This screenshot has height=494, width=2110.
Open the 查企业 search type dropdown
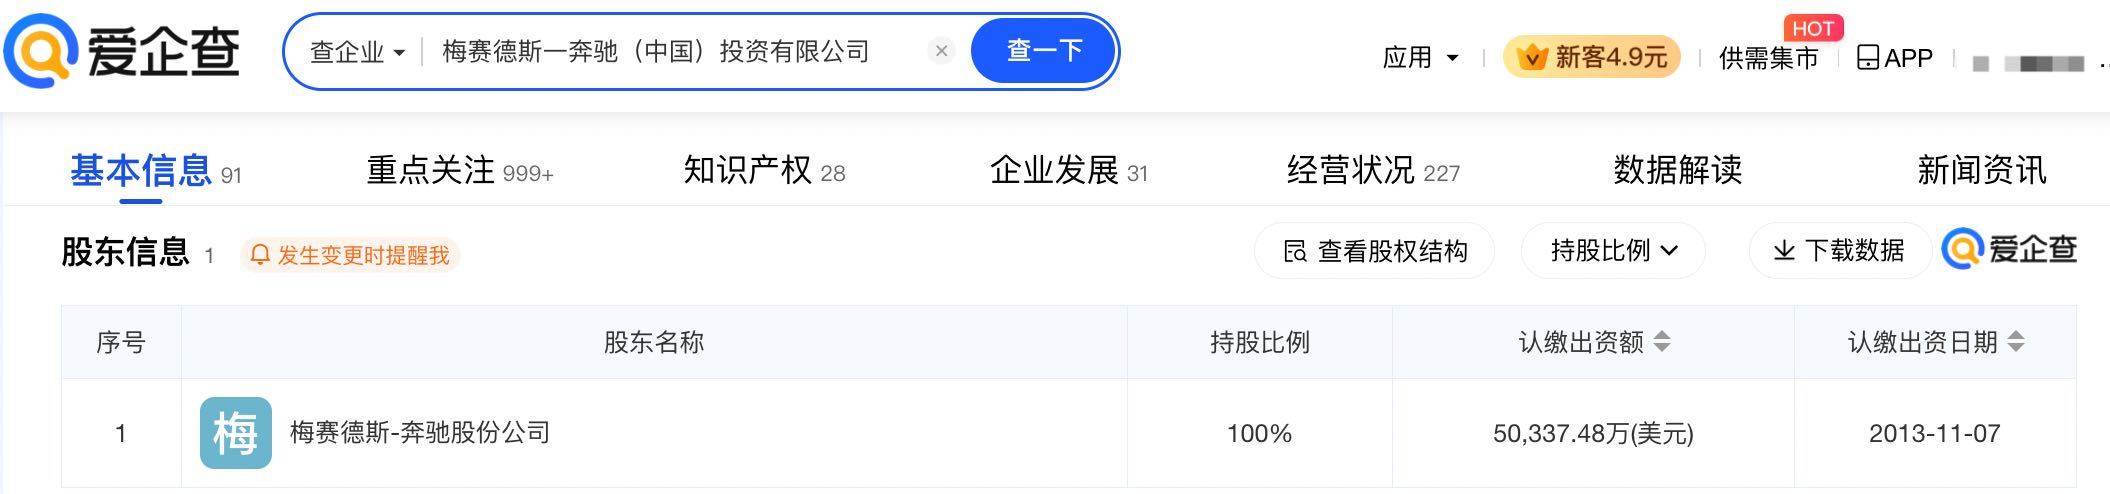pos(357,52)
